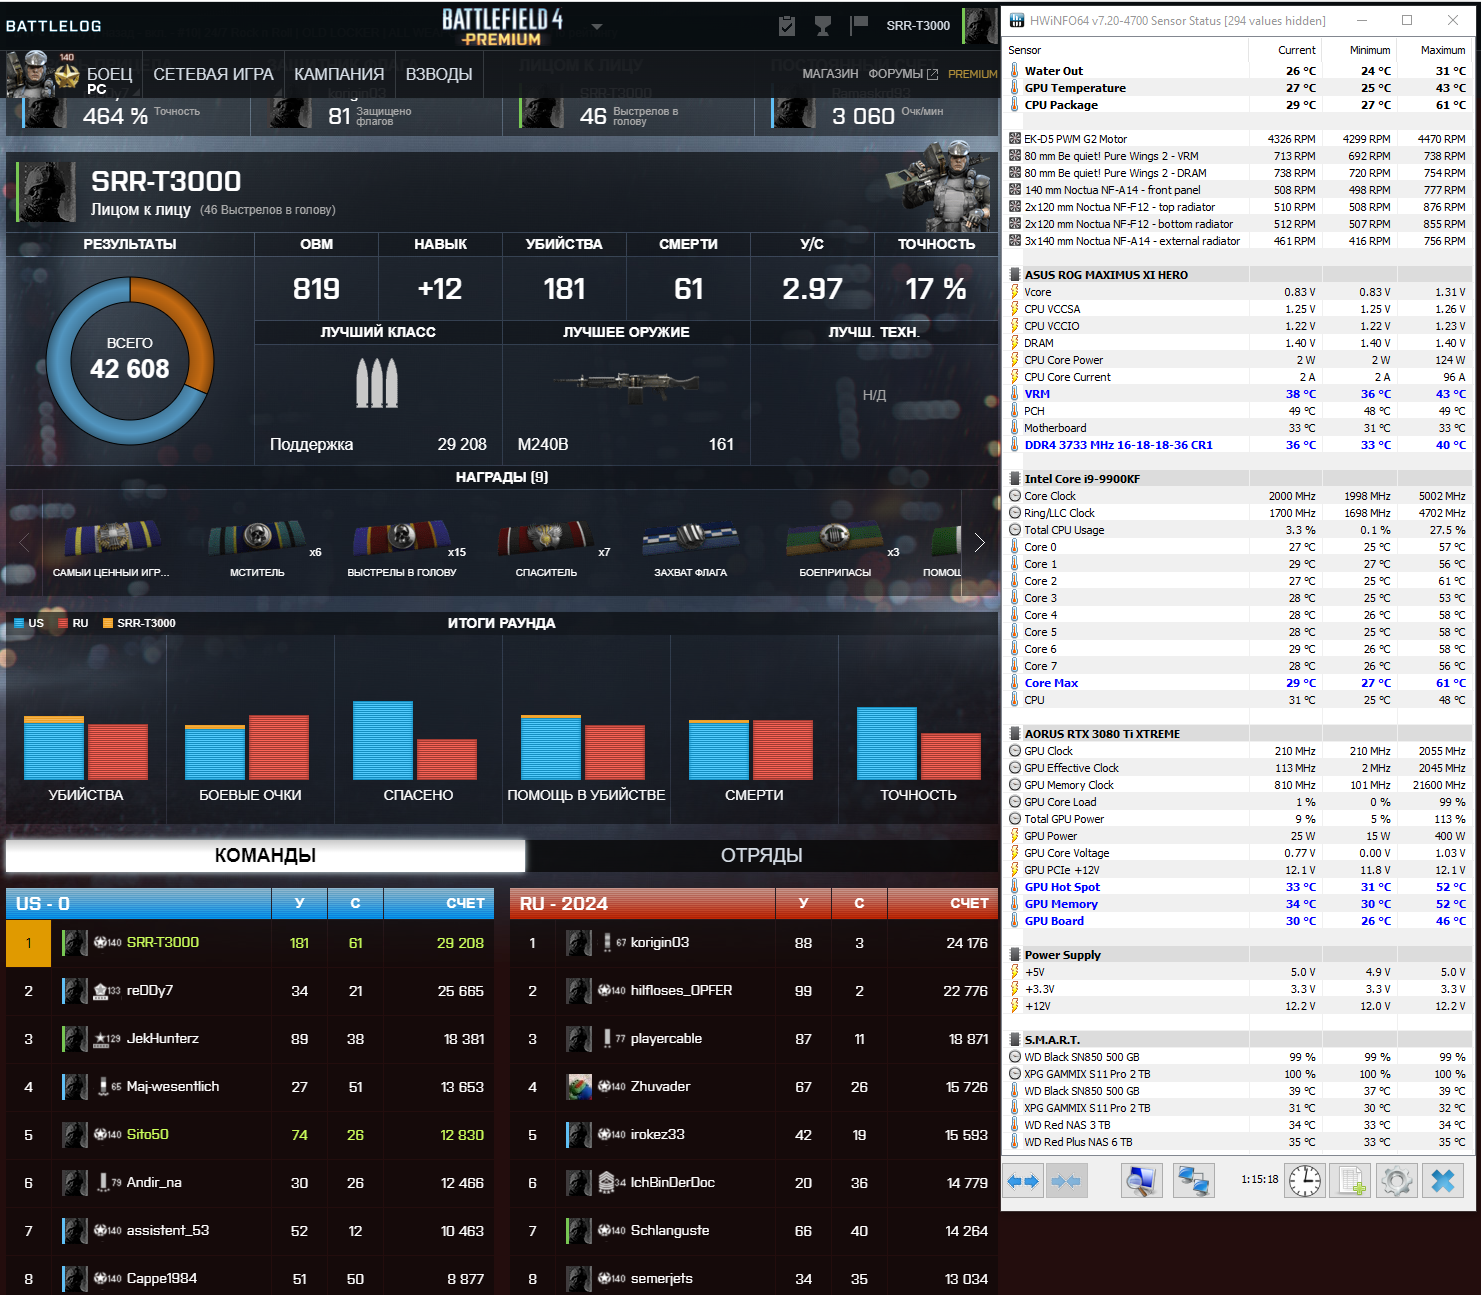The image size is (1481, 1295).
Task: Click the HWiNFO64 title bar icon
Action: coord(1017,20)
